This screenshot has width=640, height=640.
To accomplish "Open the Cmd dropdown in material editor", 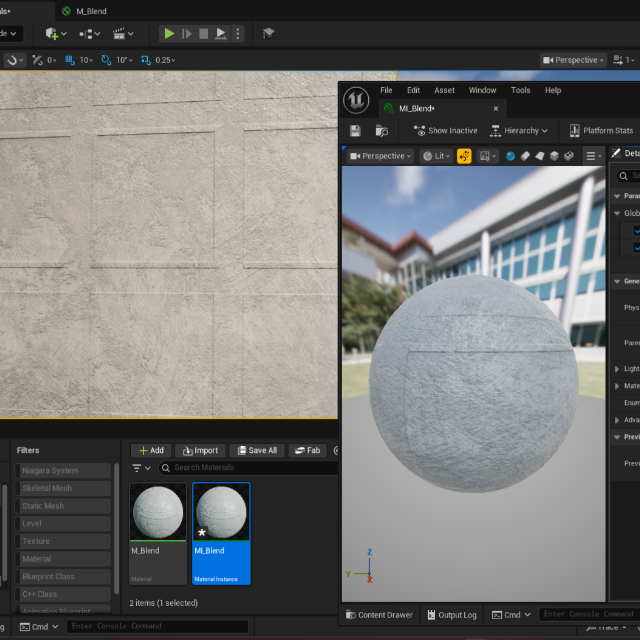I will pyautogui.click(x=511, y=615).
